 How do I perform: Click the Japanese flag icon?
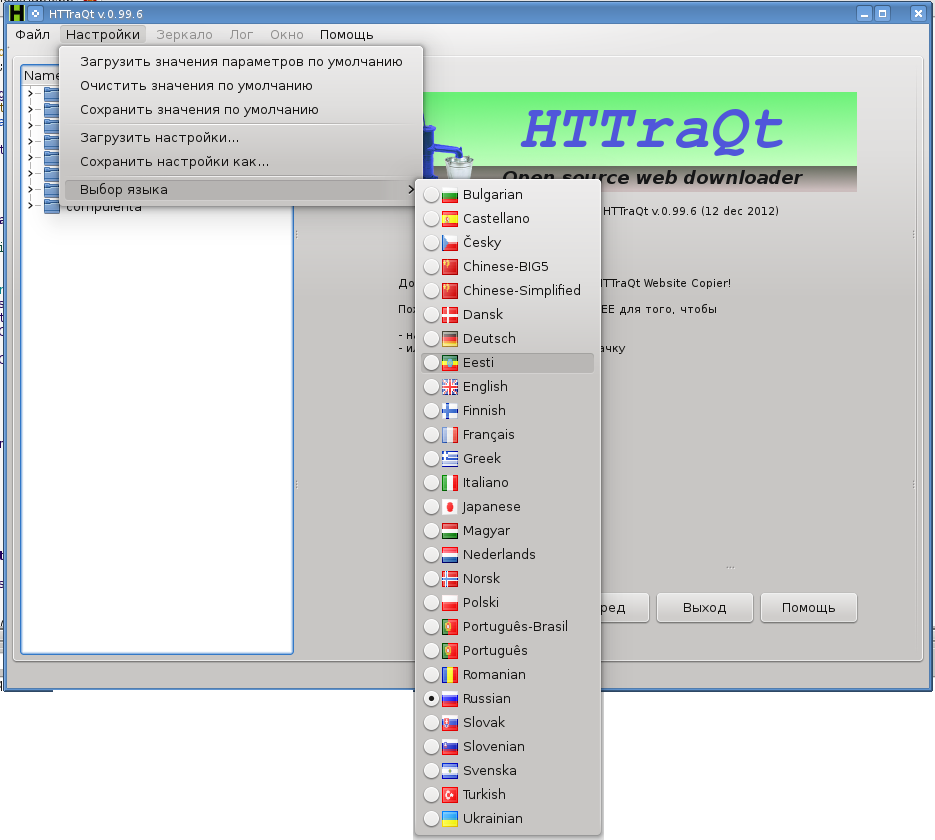(450, 507)
